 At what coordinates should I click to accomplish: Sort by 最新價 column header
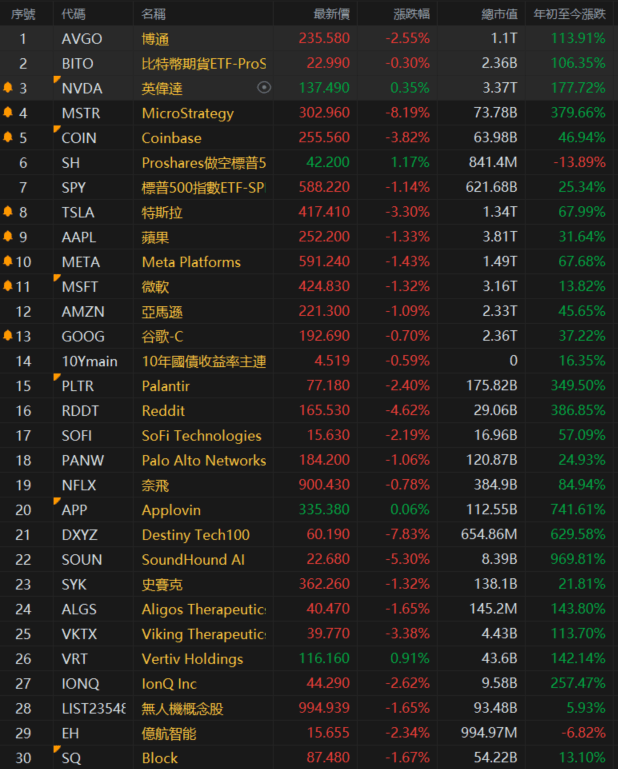point(331,14)
